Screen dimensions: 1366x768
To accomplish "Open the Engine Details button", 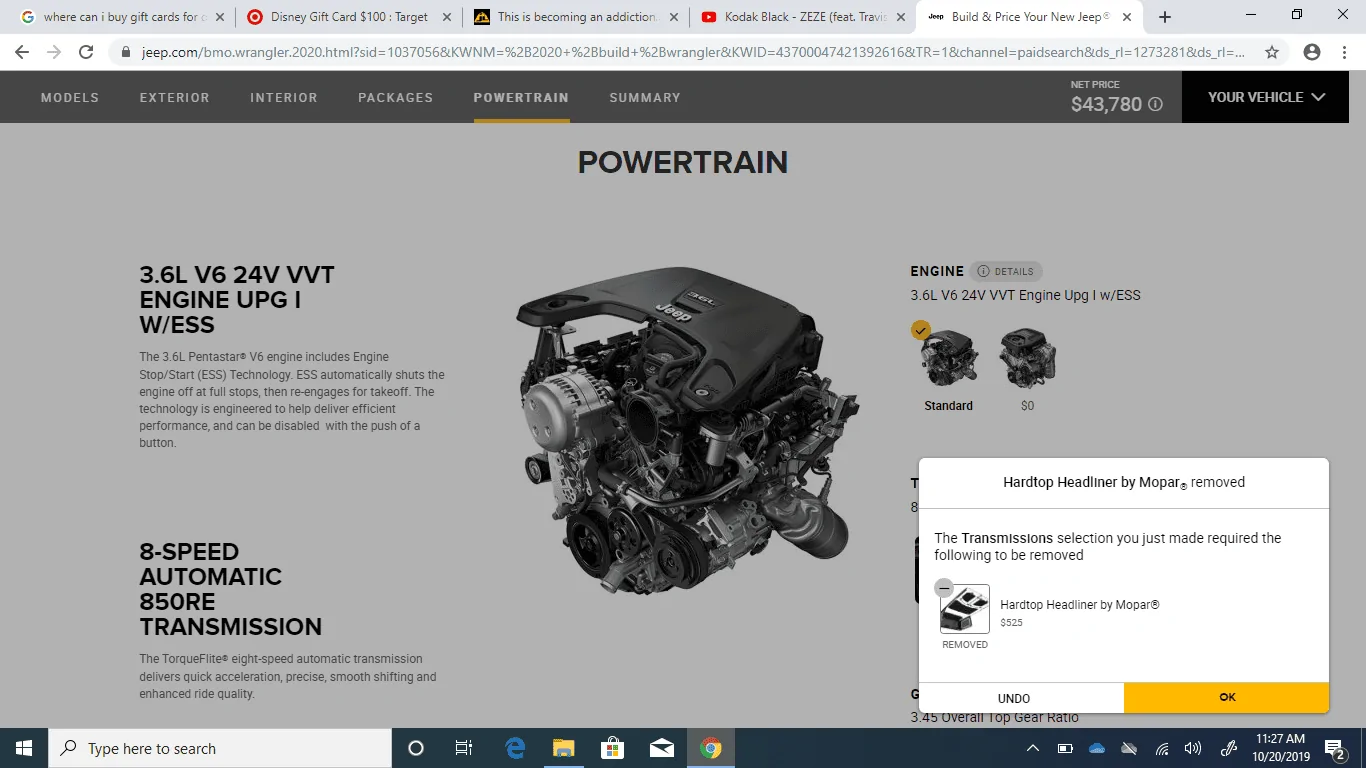I will pyautogui.click(x=1006, y=271).
